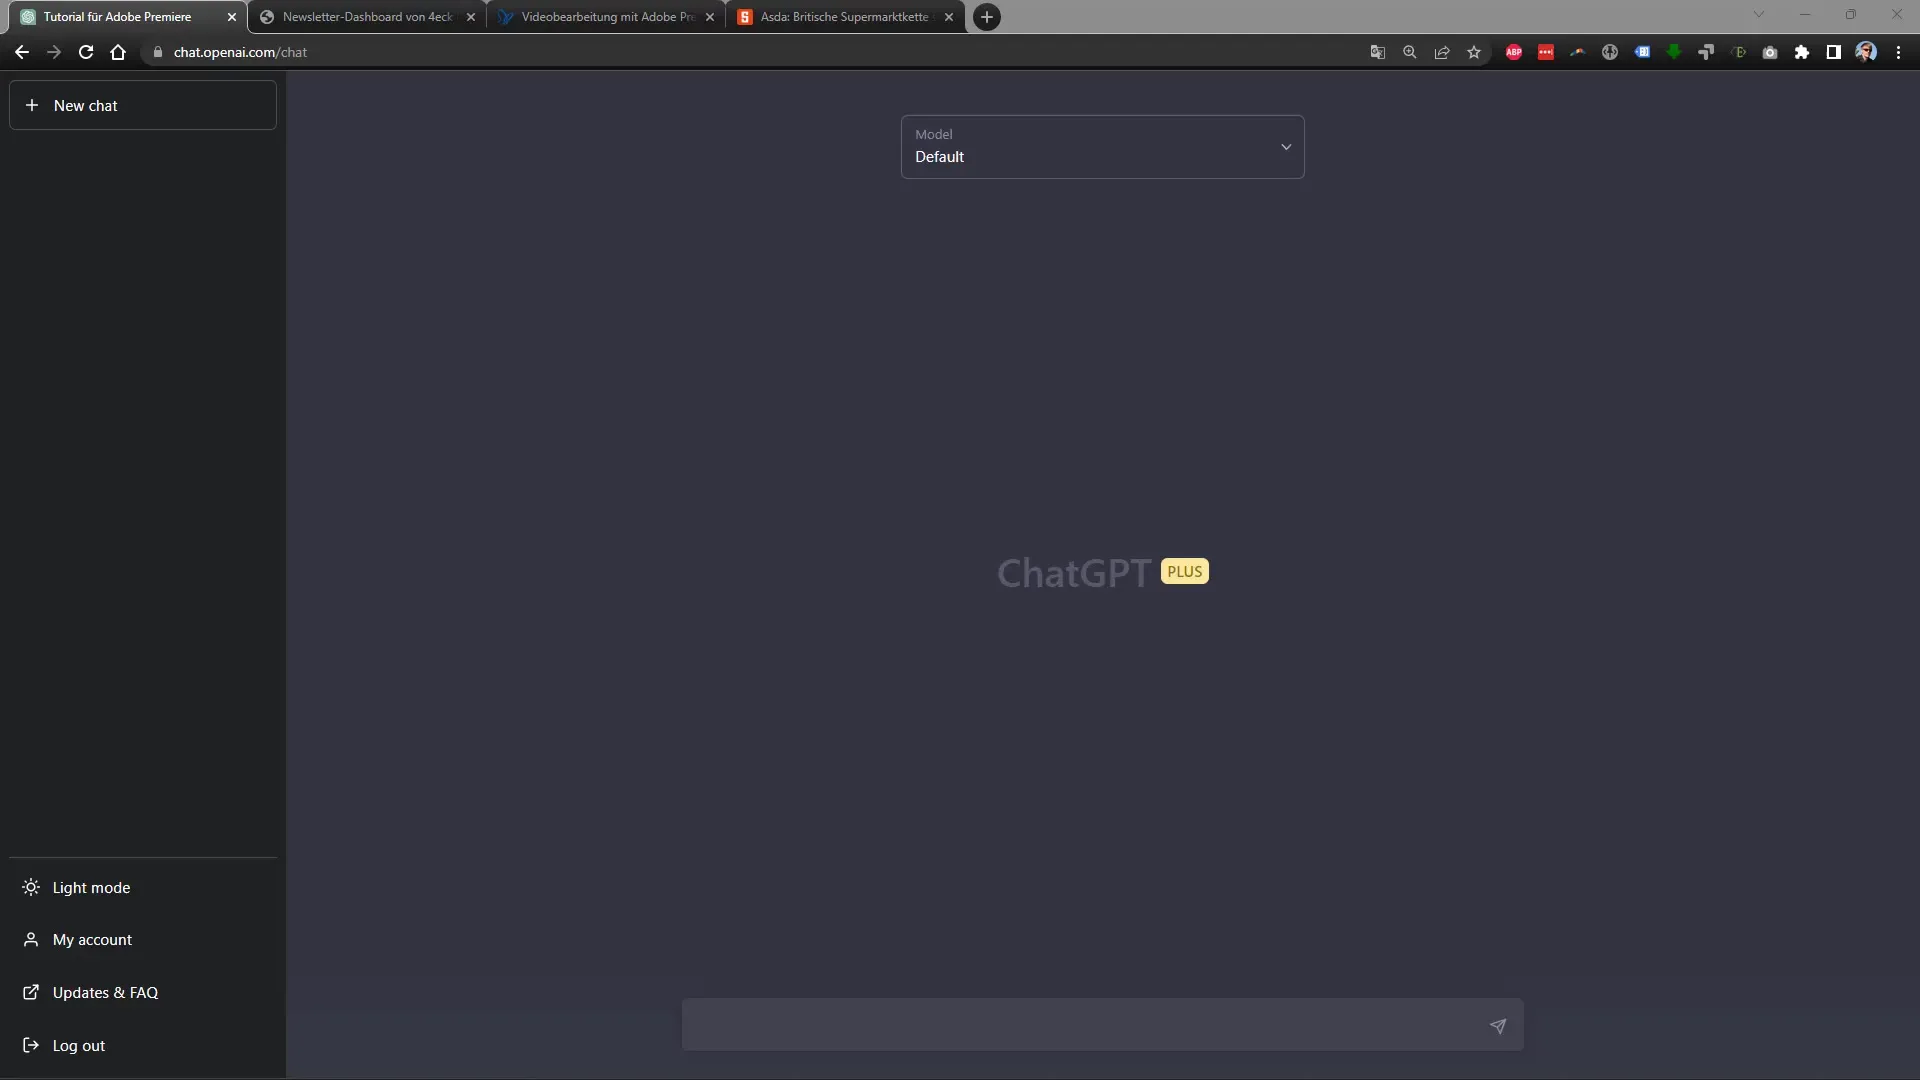
Task: Switch to Newsletter Dashboard tab
Action: tap(369, 16)
